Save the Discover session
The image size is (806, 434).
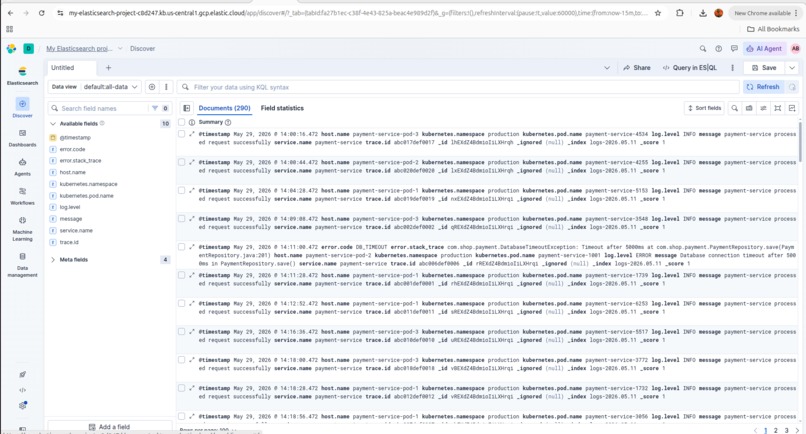pos(764,68)
